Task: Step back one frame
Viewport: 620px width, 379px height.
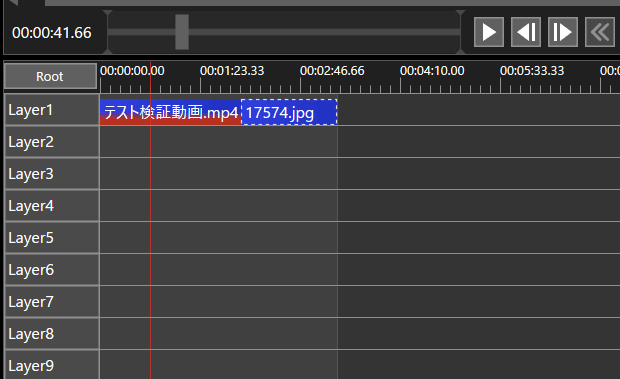Action: tap(526, 32)
